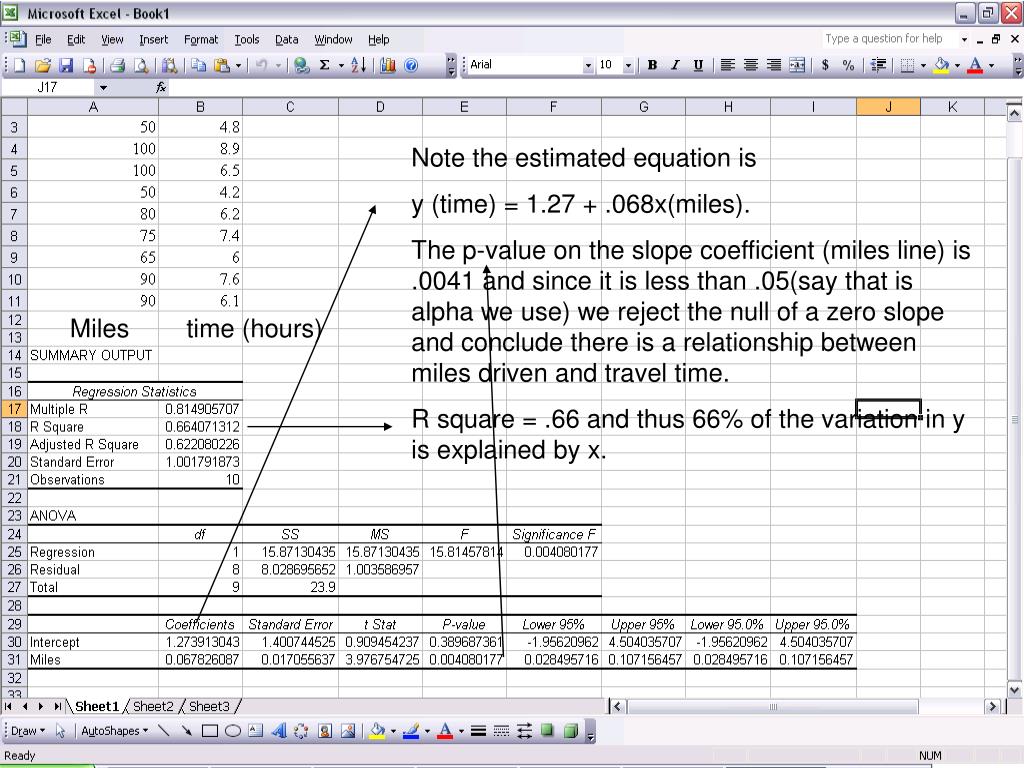Click the AutoSum sigma icon
Viewport: 1024px width, 768px height.
(325, 65)
